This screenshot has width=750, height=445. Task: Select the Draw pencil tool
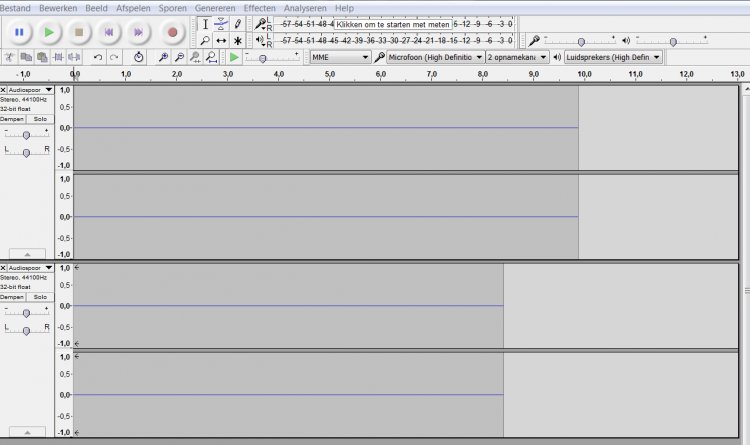pyautogui.click(x=237, y=24)
